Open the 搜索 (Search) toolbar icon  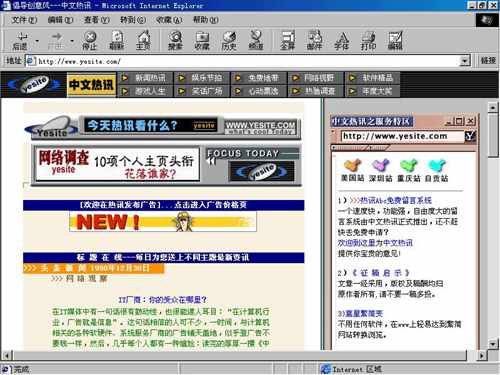pyautogui.click(x=175, y=40)
